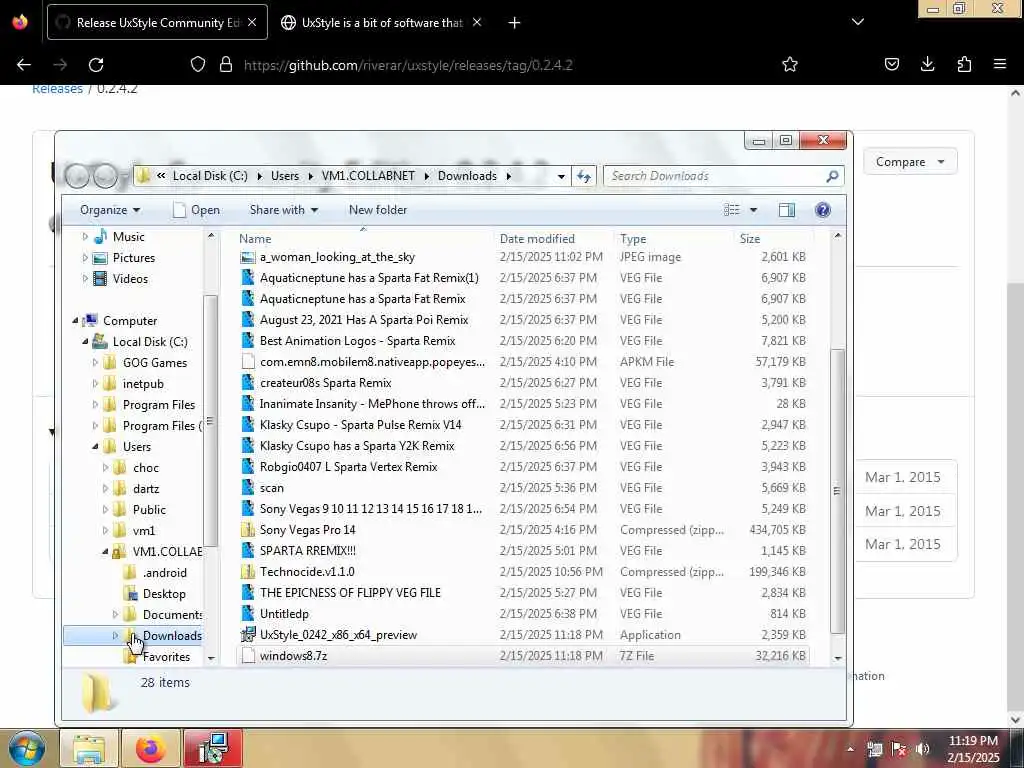Click Users in the address breadcrumb
Screen dimensions: 1024x768
pyautogui.click(x=285, y=176)
